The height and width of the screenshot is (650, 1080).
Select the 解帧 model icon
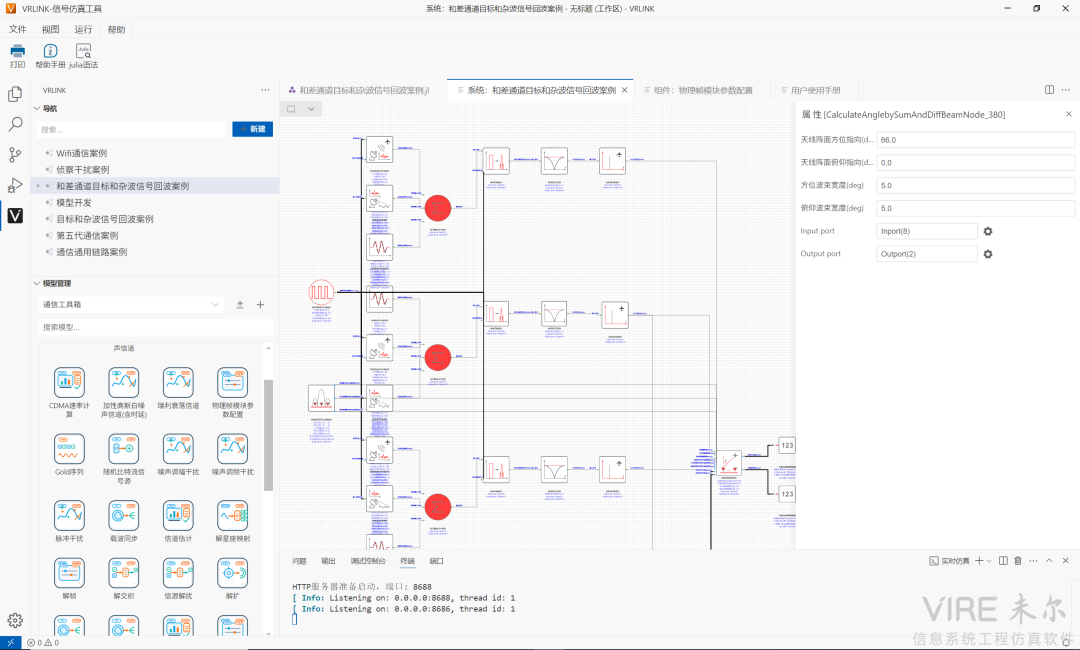point(69,573)
